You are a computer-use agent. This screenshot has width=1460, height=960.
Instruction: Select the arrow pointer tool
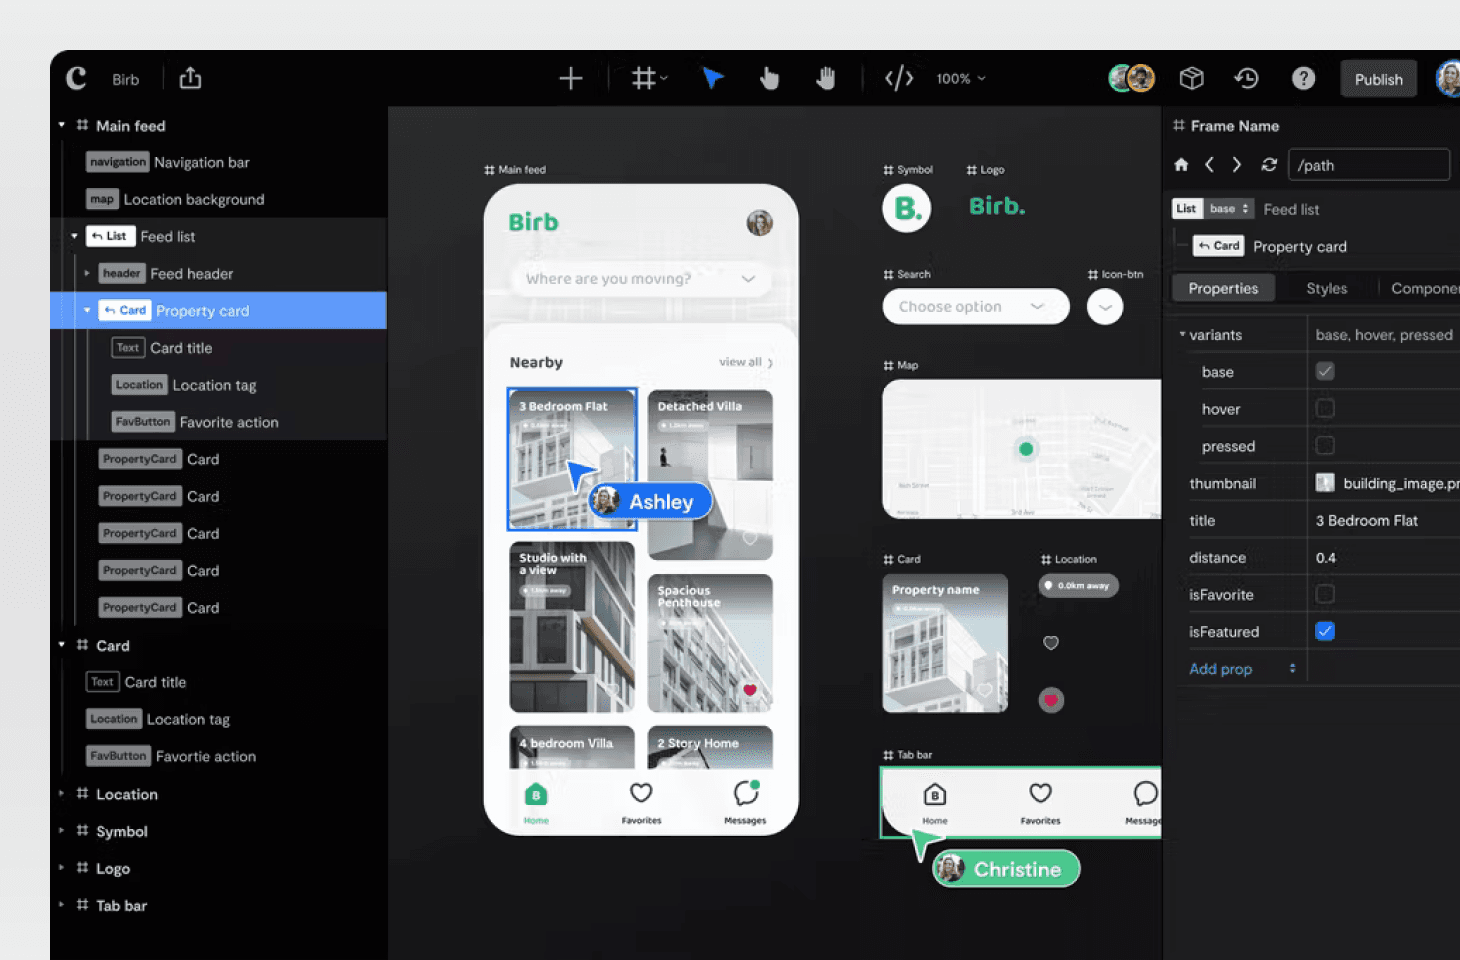(x=712, y=78)
